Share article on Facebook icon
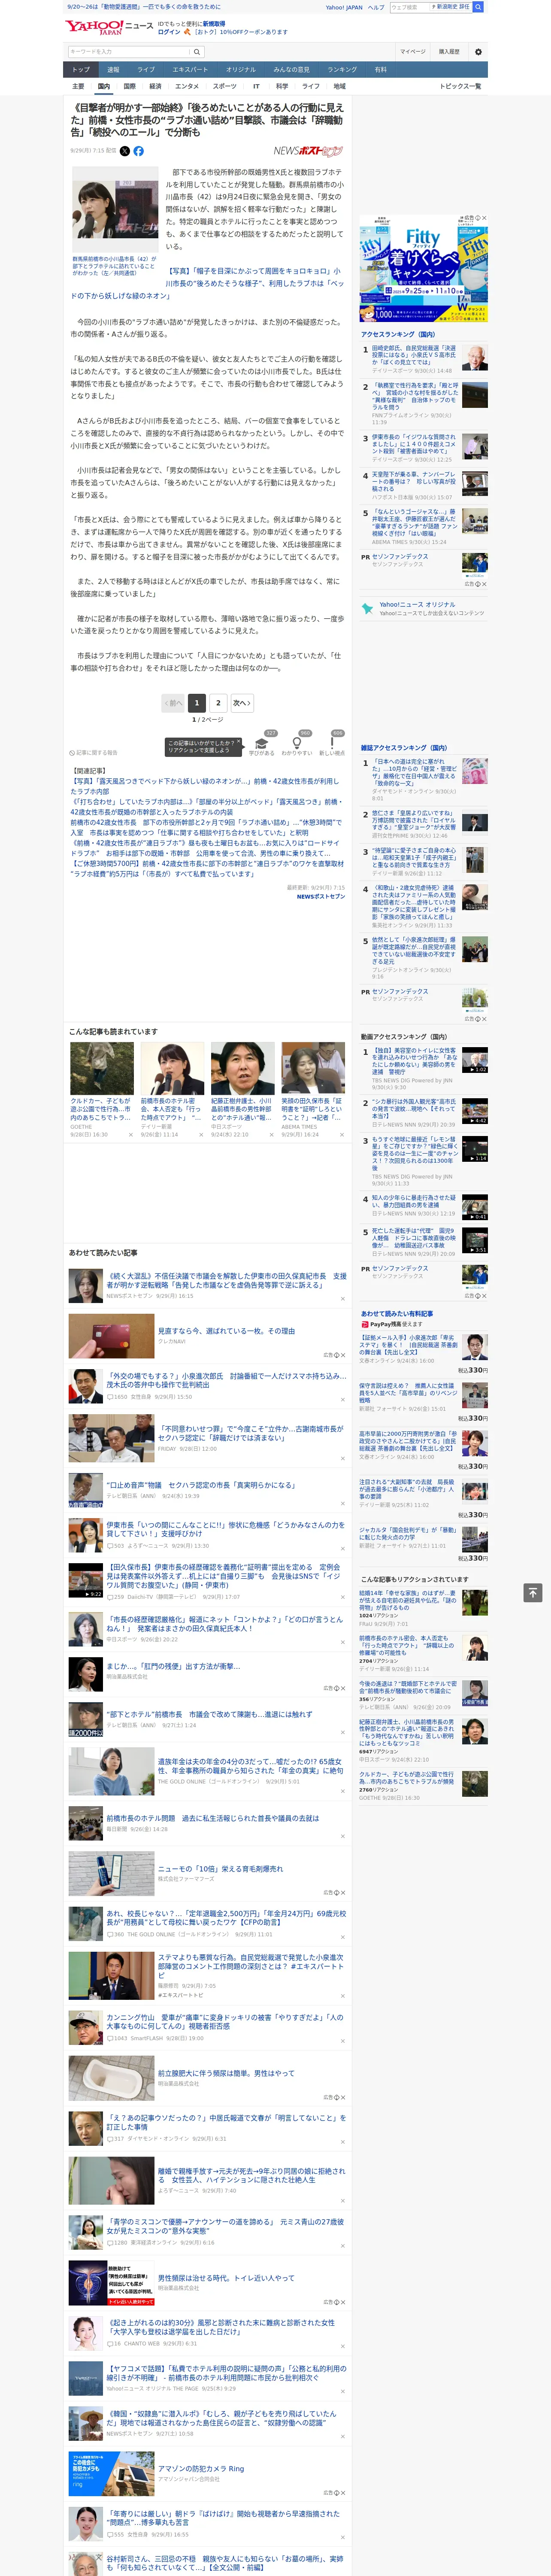This screenshot has width=551, height=2576. click(x=139, y=151)
